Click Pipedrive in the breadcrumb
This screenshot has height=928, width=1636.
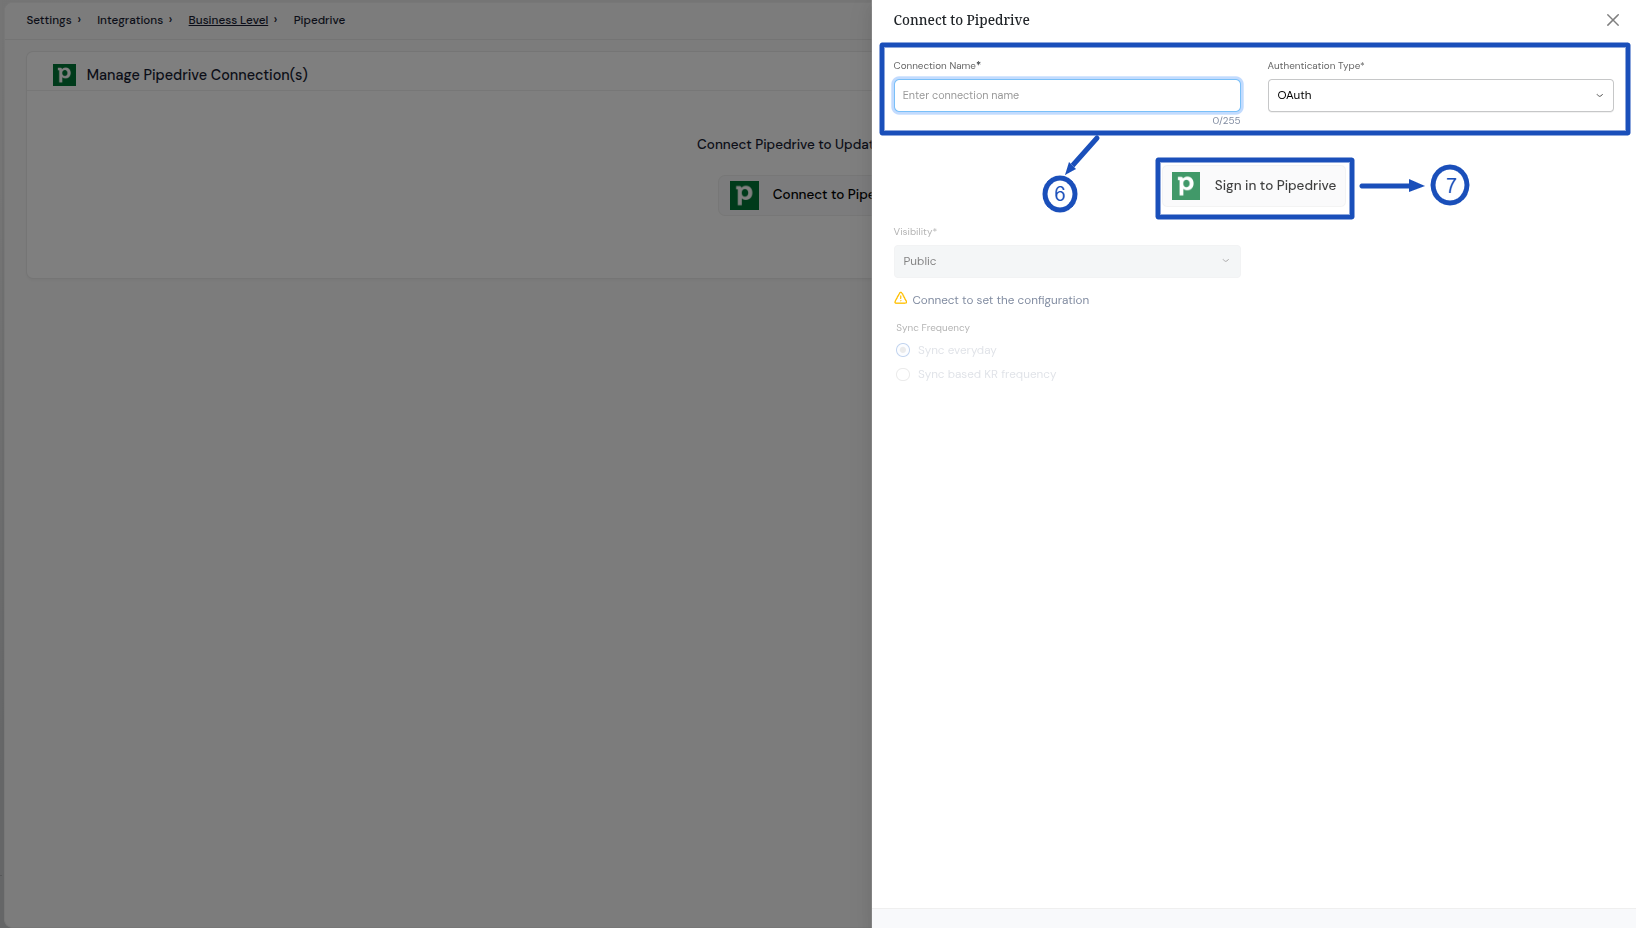pyautogui.click(x=319, y=20)
